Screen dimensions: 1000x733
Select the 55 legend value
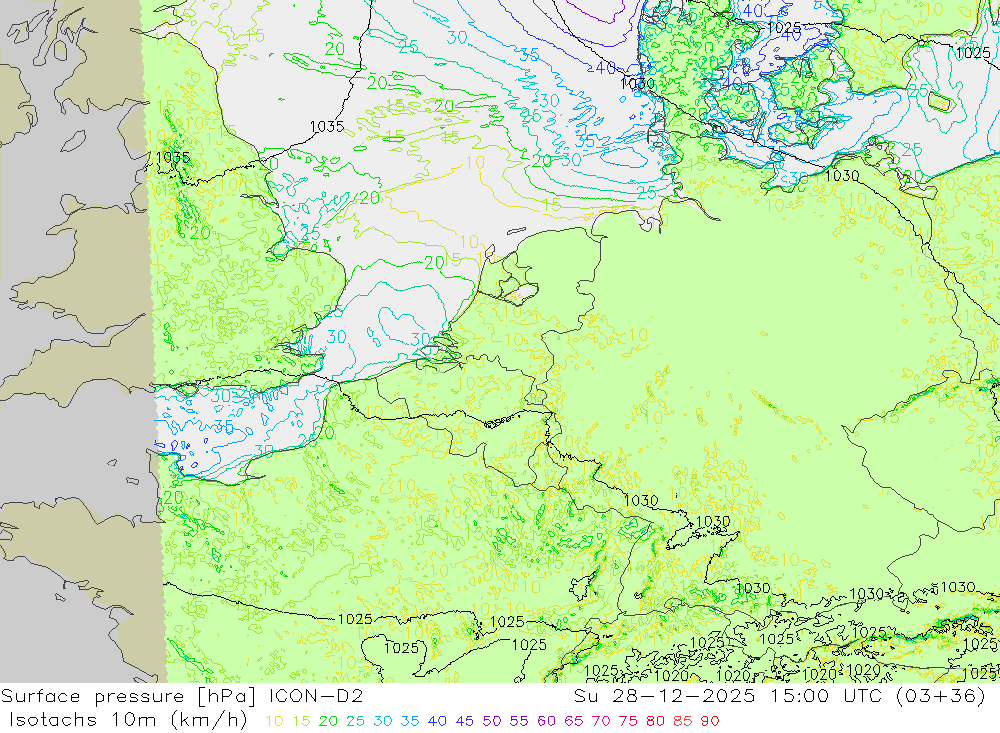click(x=519, y=721)
